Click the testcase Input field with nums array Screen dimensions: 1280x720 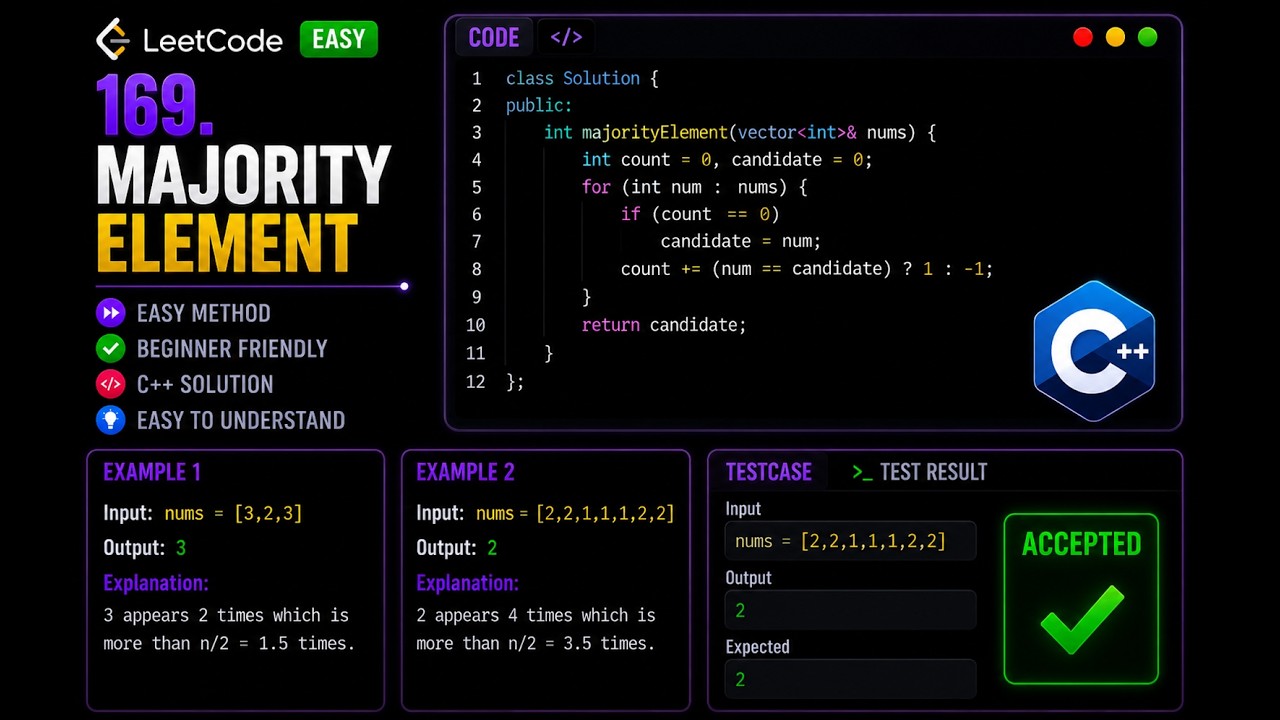click(x=851, y=541)
